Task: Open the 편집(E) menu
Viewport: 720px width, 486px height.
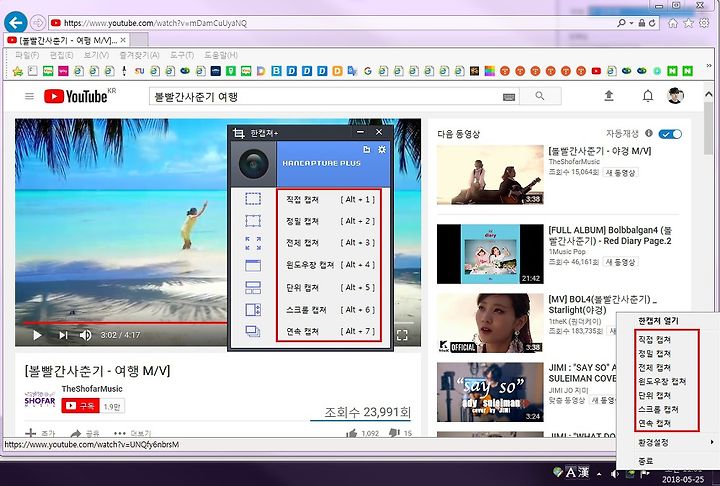Action: point(62,55)
